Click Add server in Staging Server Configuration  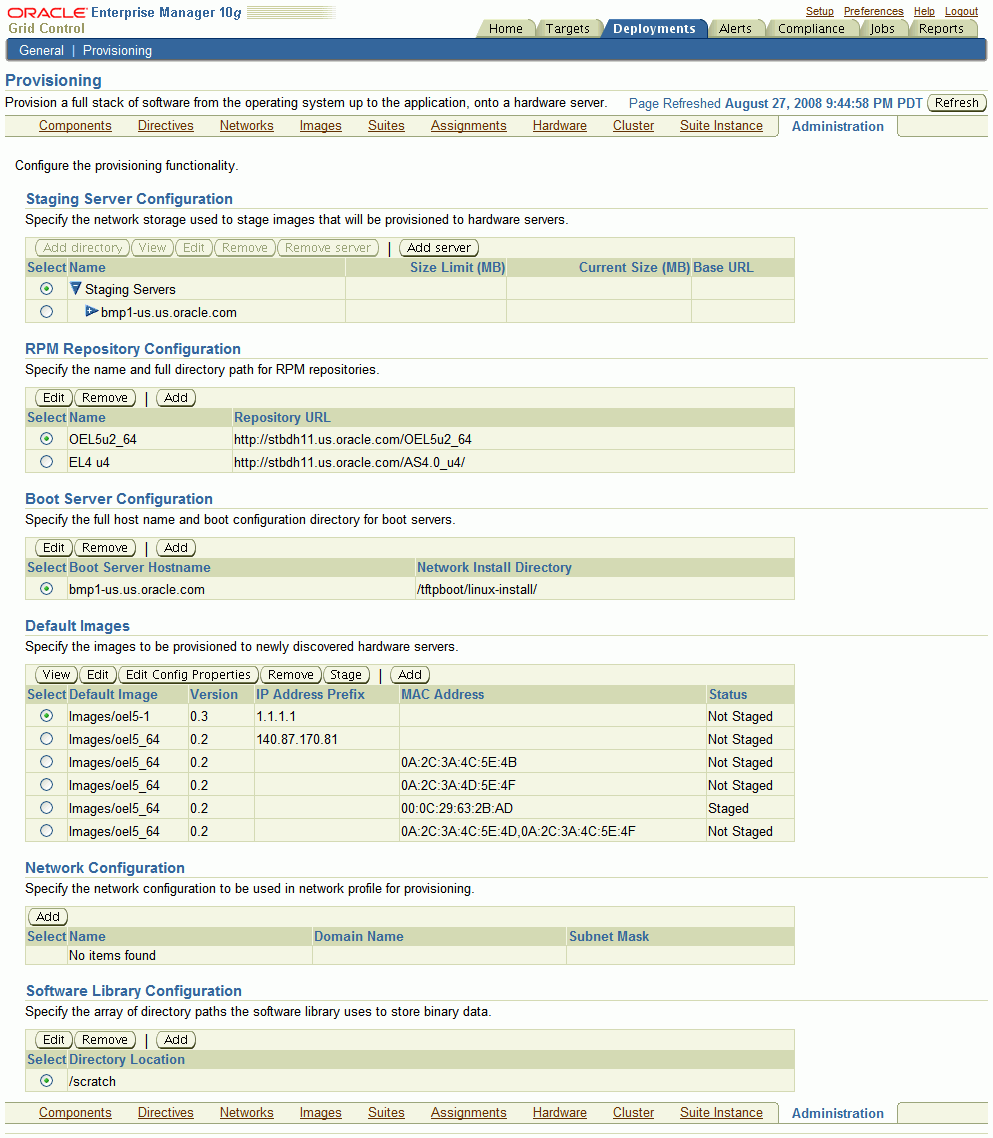pyautogui.click(x=438, y=247)
